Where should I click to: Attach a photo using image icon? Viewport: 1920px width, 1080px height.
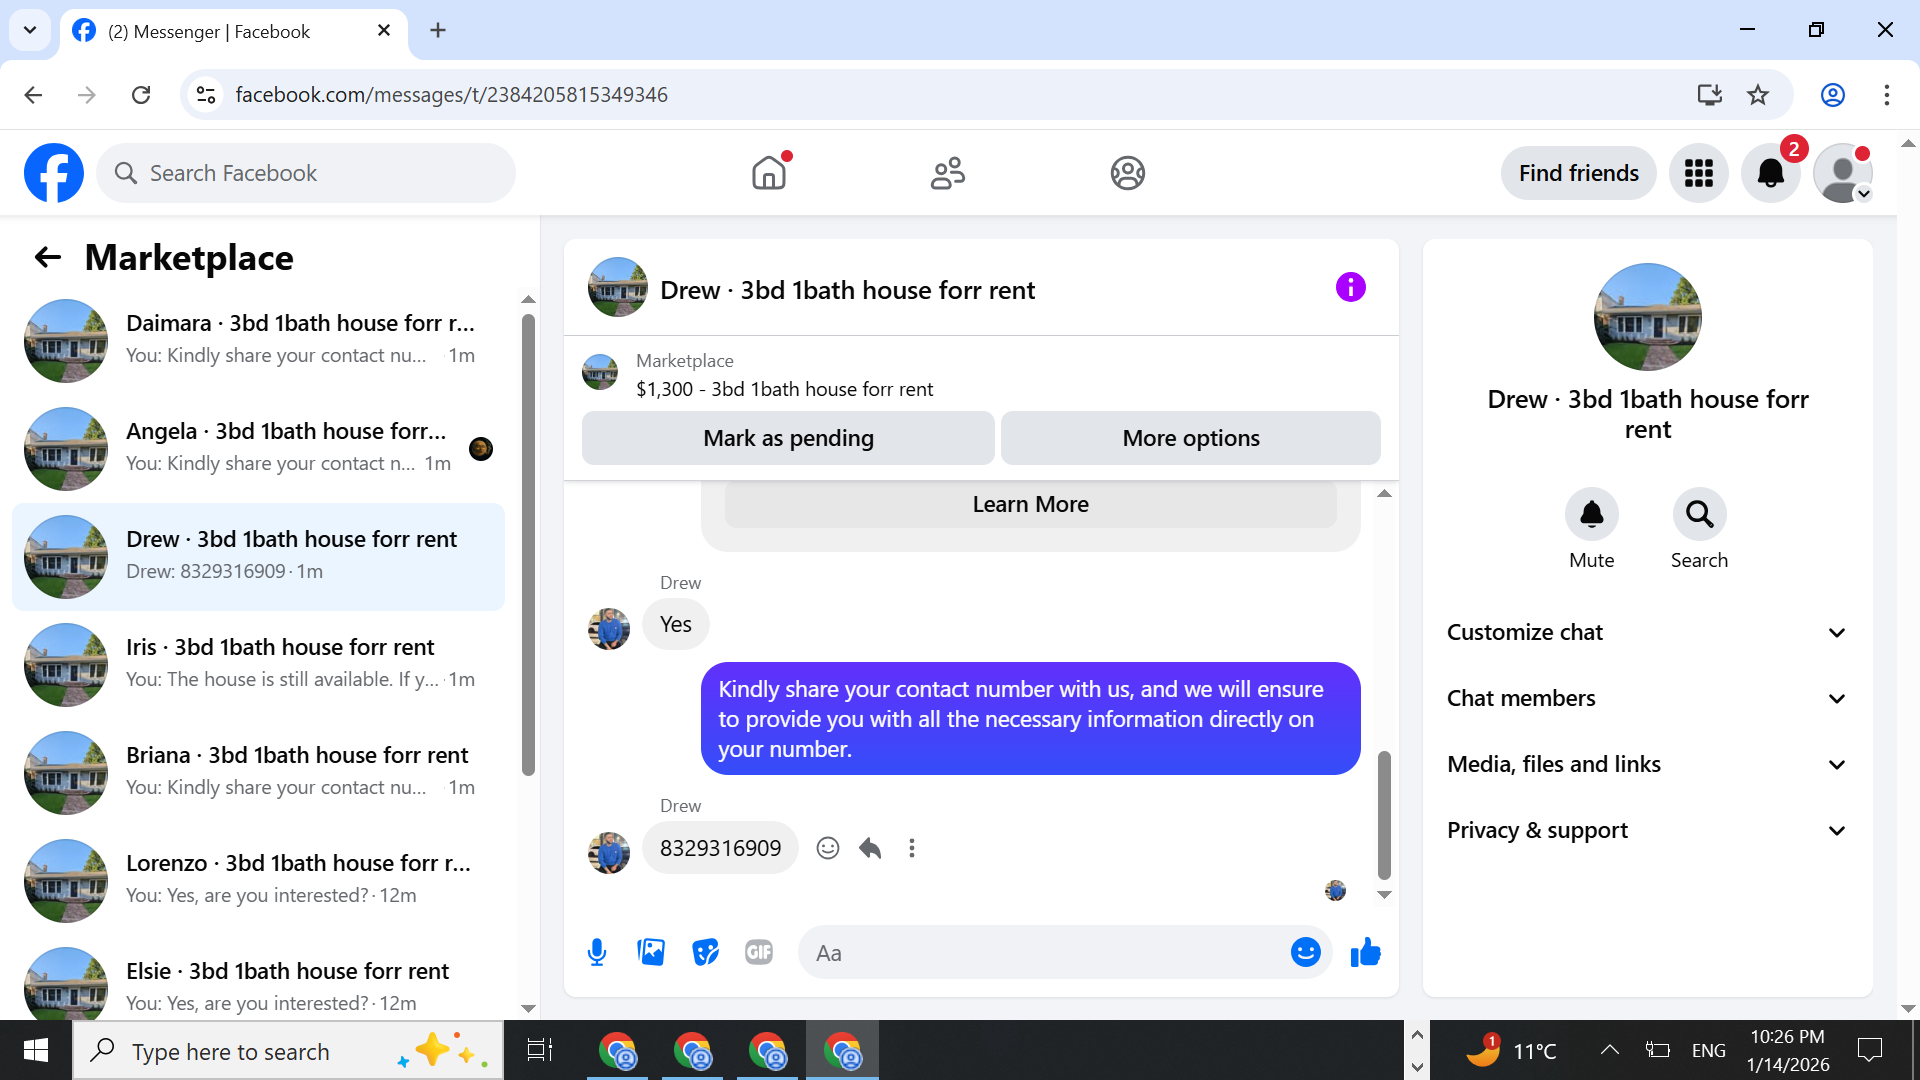point(651,952)
